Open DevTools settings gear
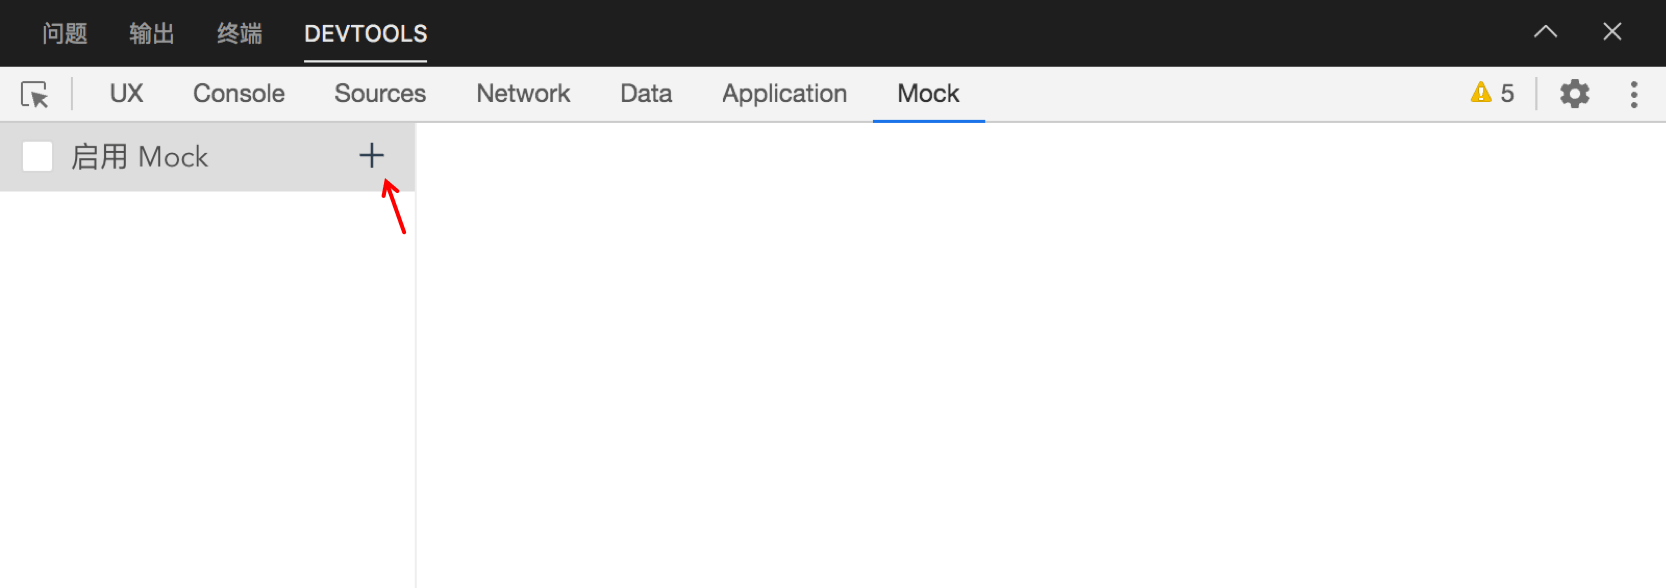 point(1574,94)
